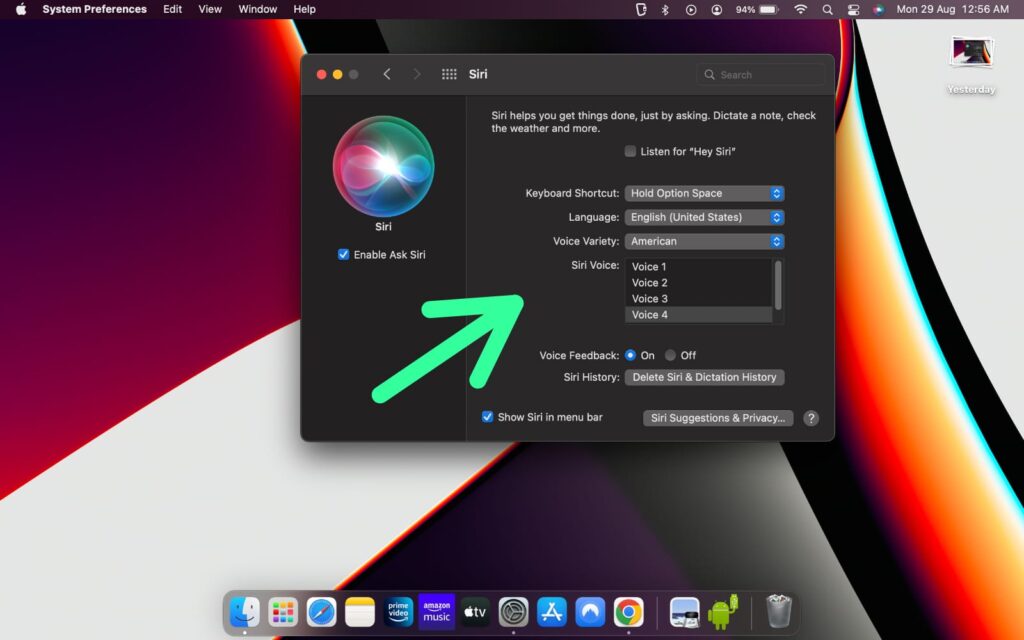Viewport: 1024px width, 640px height.
Task: Go back using the toolbar back arrow
Action: tap(387, 74)
